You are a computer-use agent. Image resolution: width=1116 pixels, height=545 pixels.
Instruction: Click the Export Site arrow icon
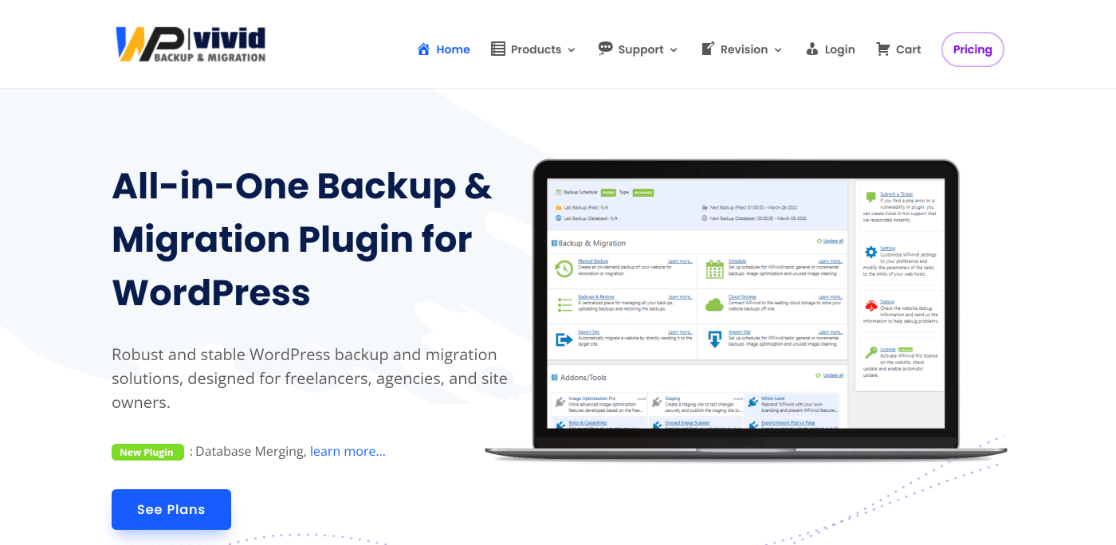[x=564, y=340]
